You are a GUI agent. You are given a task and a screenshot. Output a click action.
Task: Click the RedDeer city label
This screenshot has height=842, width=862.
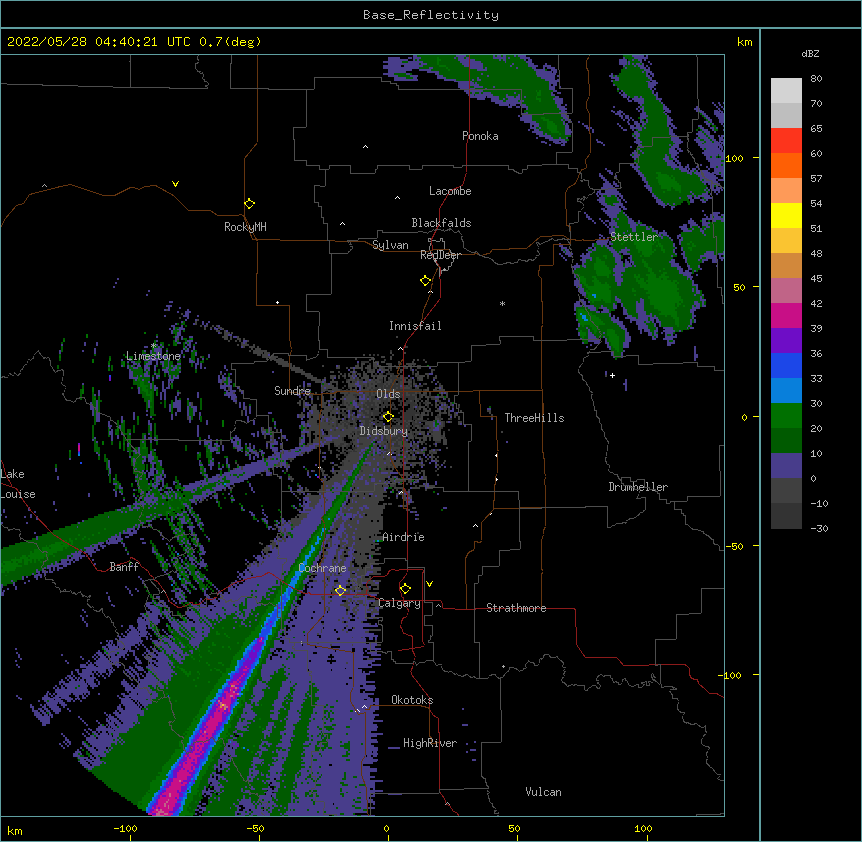coord(440,255)
